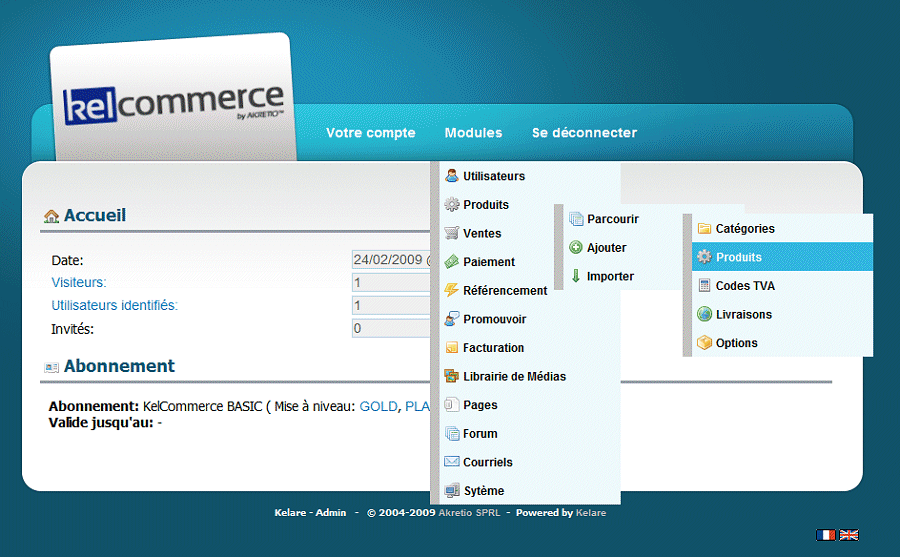
Task: Click the Référencement lightning icon
Action: 452,291
